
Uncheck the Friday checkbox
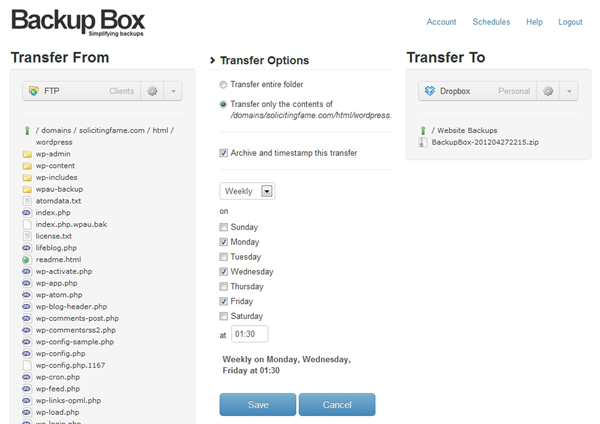(x=223, y=302)
